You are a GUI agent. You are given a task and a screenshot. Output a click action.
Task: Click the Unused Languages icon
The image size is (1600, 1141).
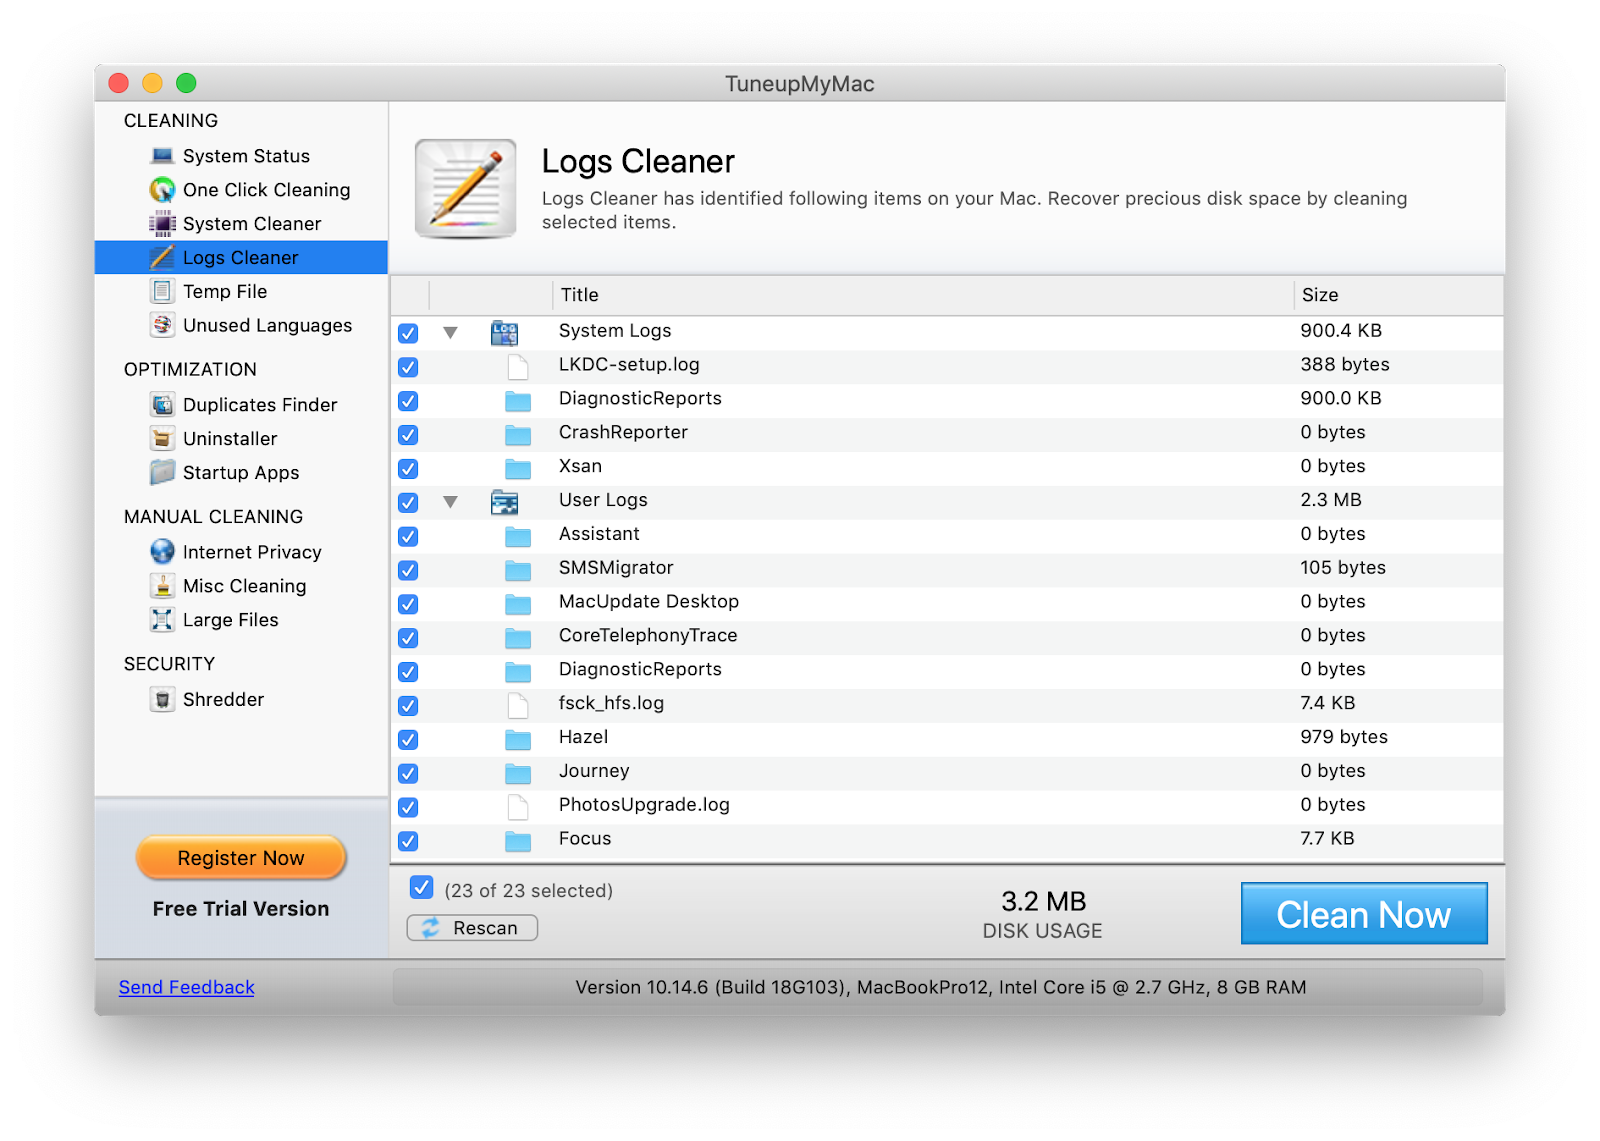click(x=162, y=326)
